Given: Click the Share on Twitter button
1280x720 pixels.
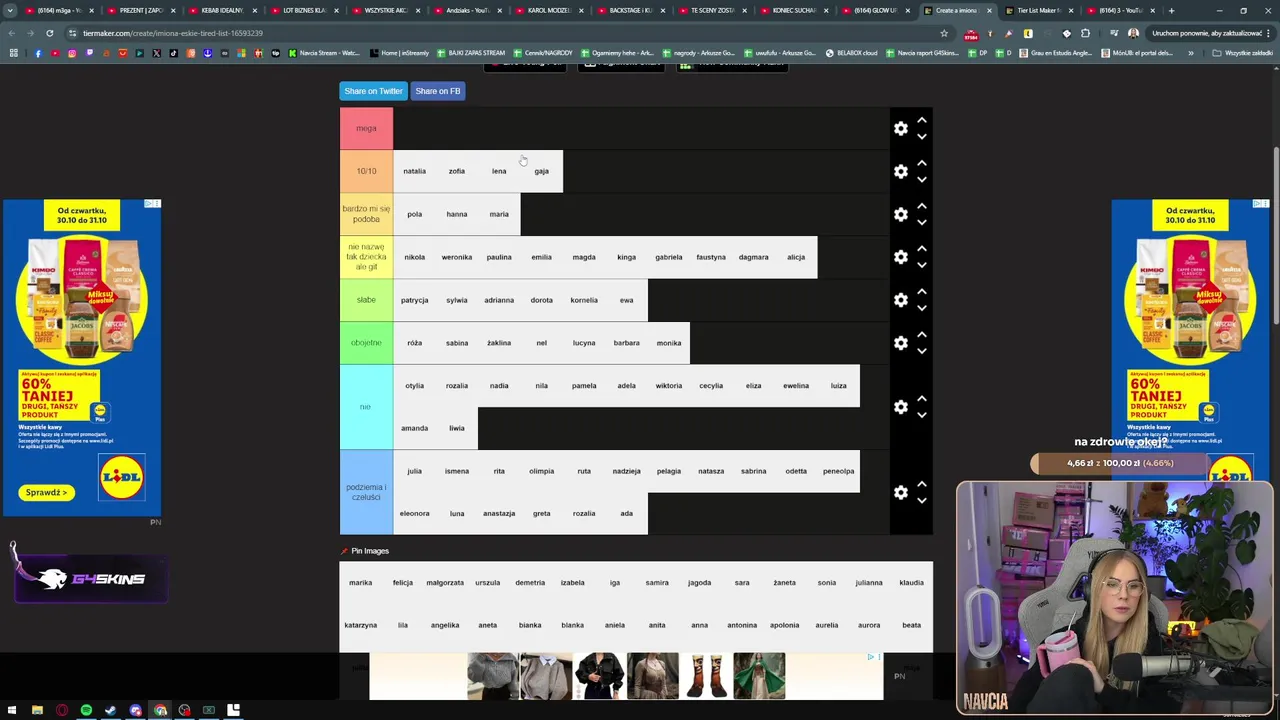Looking at the screenshot, I should point(373,91).
